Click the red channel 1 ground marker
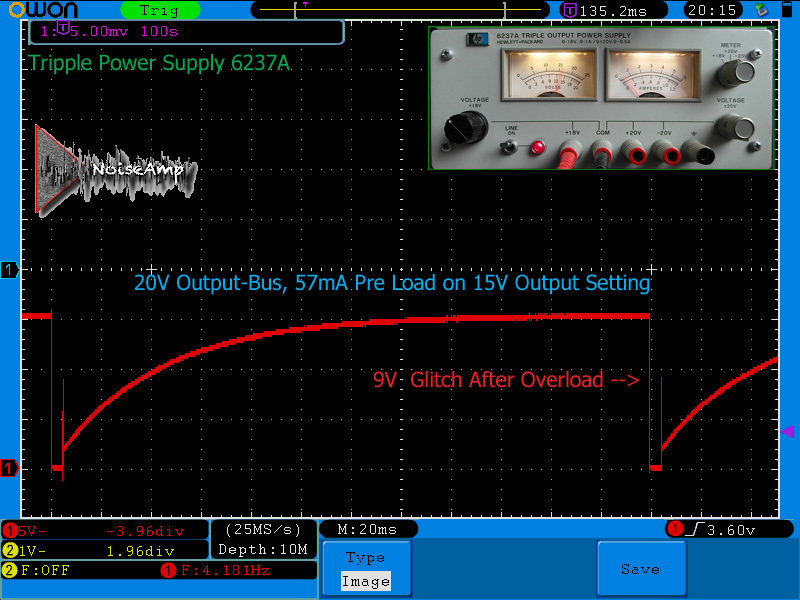Screen dimensions: 800x600 [9, 467]
